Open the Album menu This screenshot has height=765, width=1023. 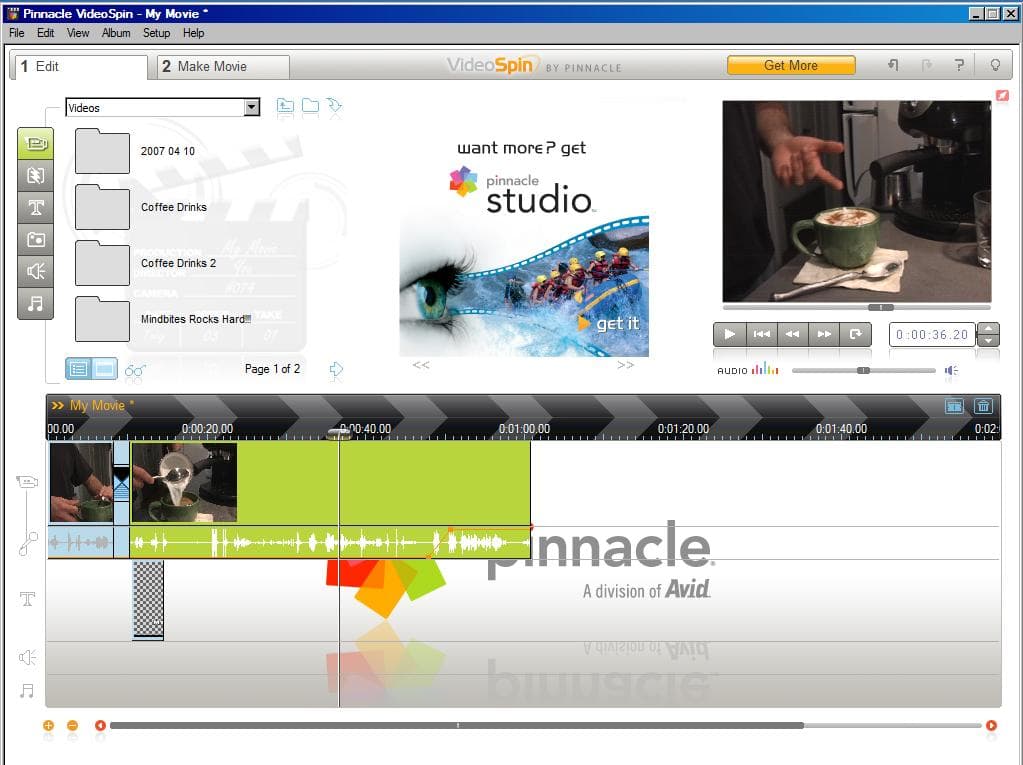click(x=116, y=33)
